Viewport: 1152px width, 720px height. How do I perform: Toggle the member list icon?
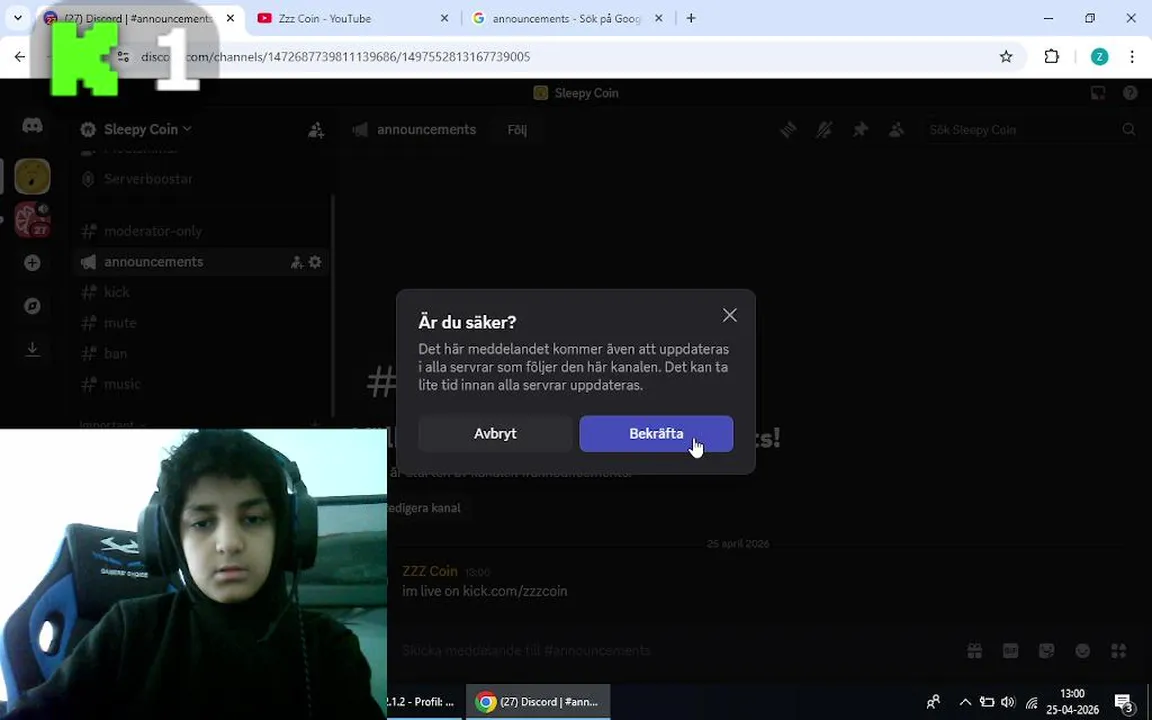click(x=896, y=130)
